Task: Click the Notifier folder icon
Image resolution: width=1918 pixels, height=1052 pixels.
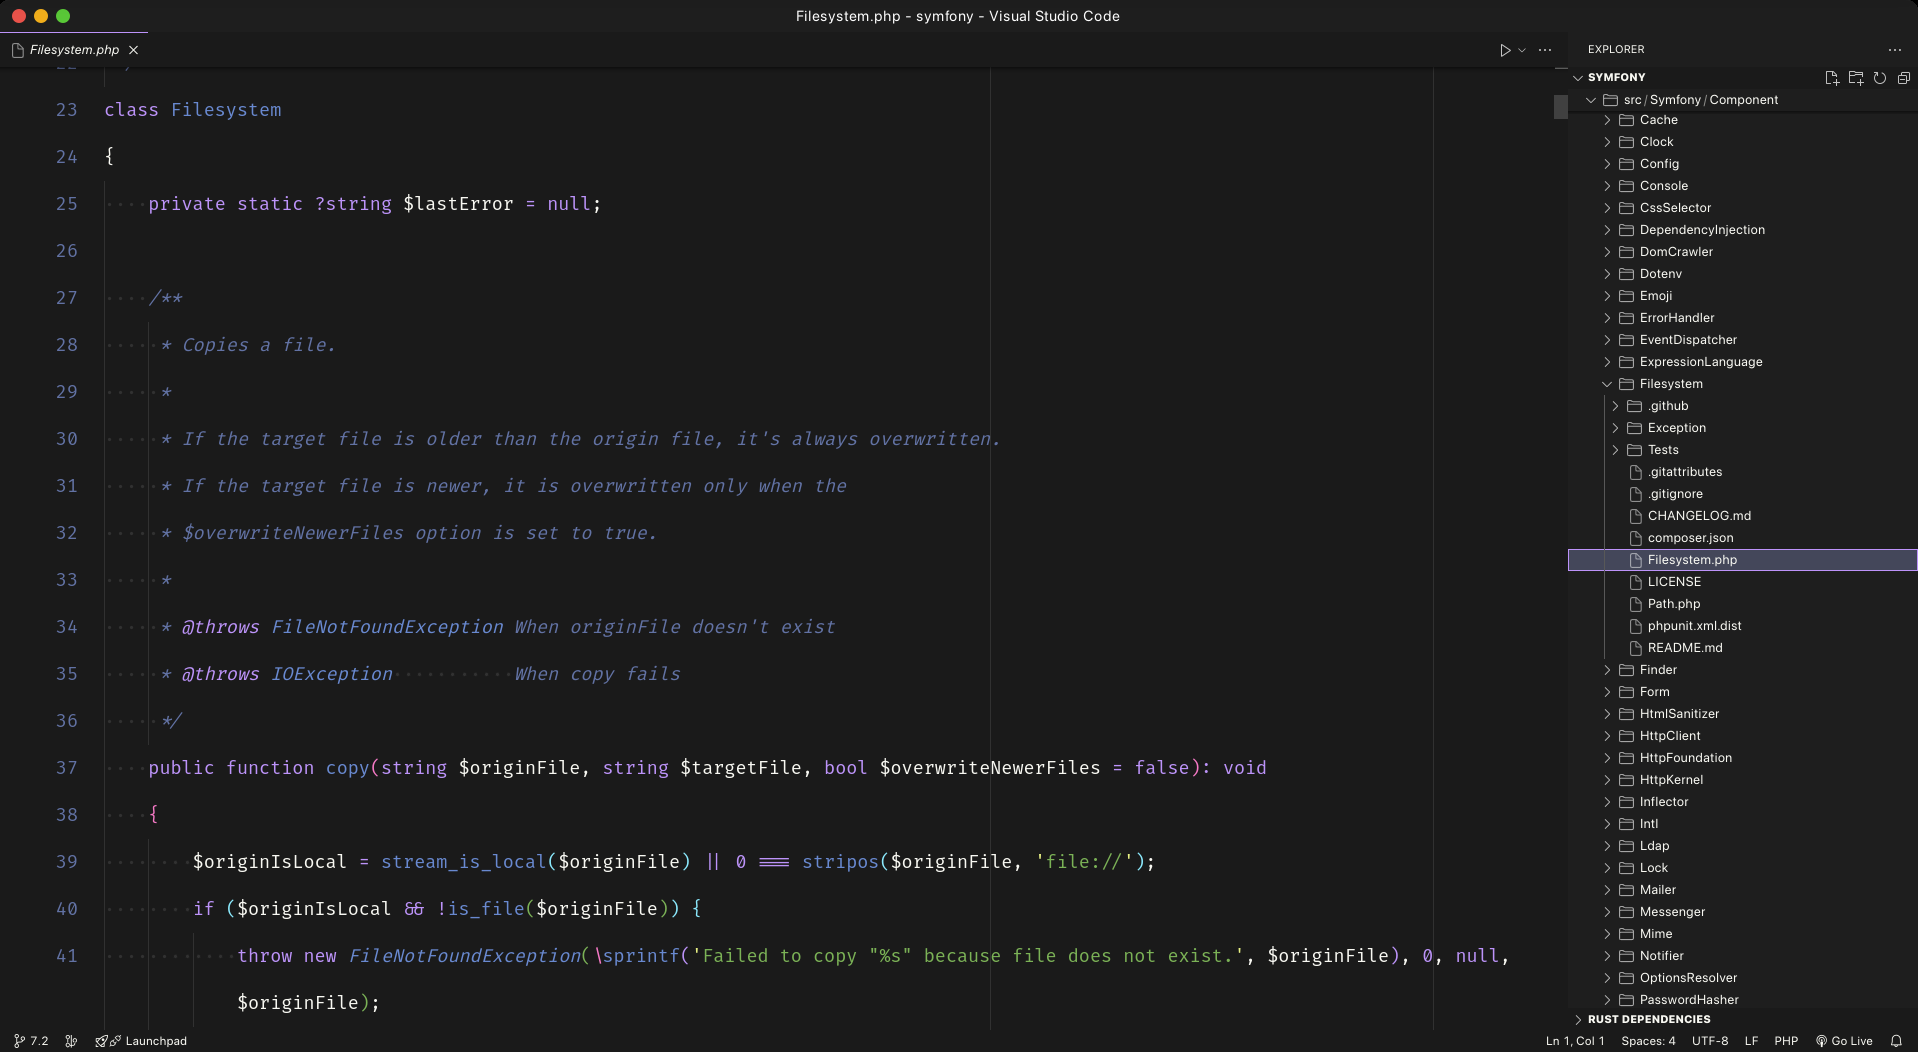Action: [x=1626, y=956]
